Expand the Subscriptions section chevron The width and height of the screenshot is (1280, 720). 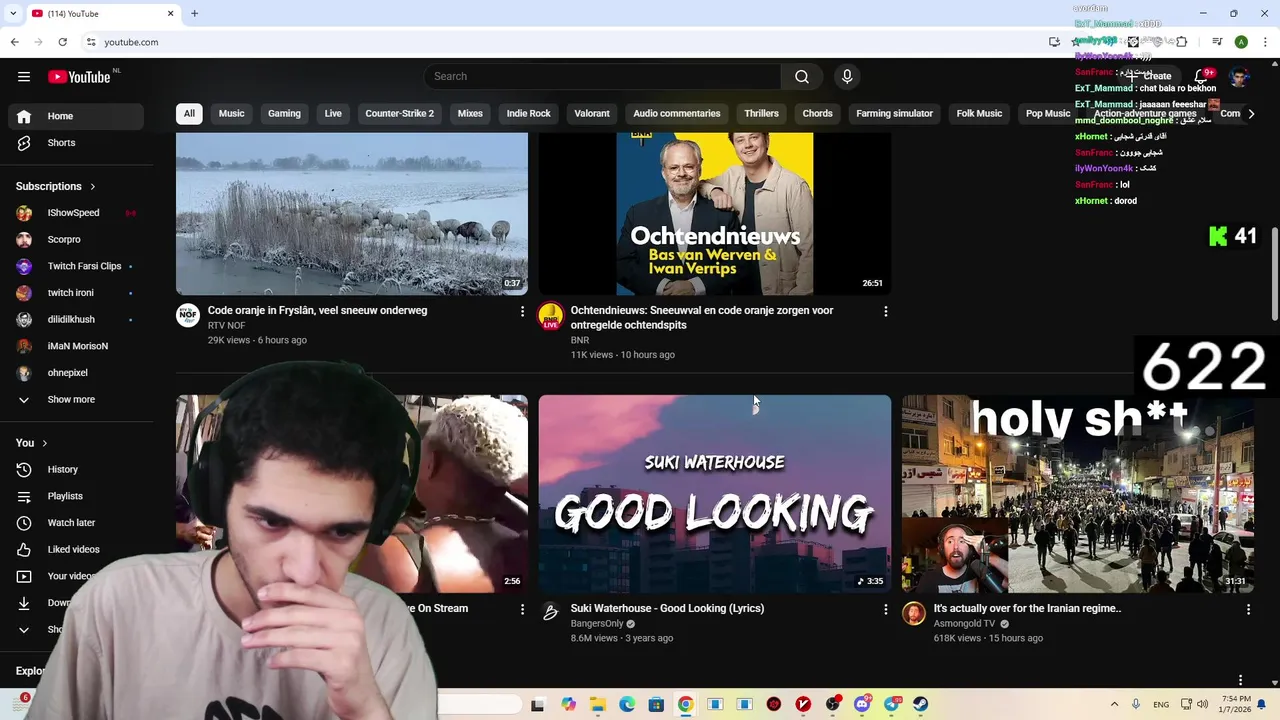pos(93,187)
